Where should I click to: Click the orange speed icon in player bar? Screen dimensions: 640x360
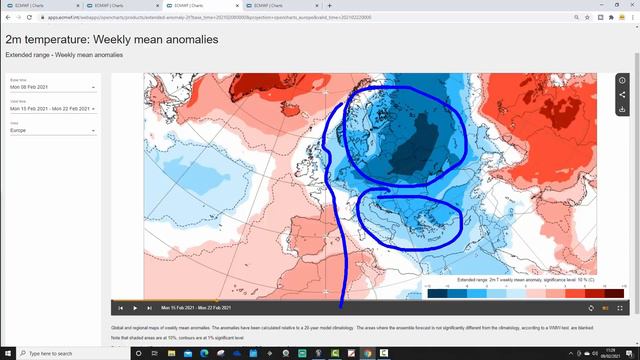pyautogui.click(x=605, y=308)
